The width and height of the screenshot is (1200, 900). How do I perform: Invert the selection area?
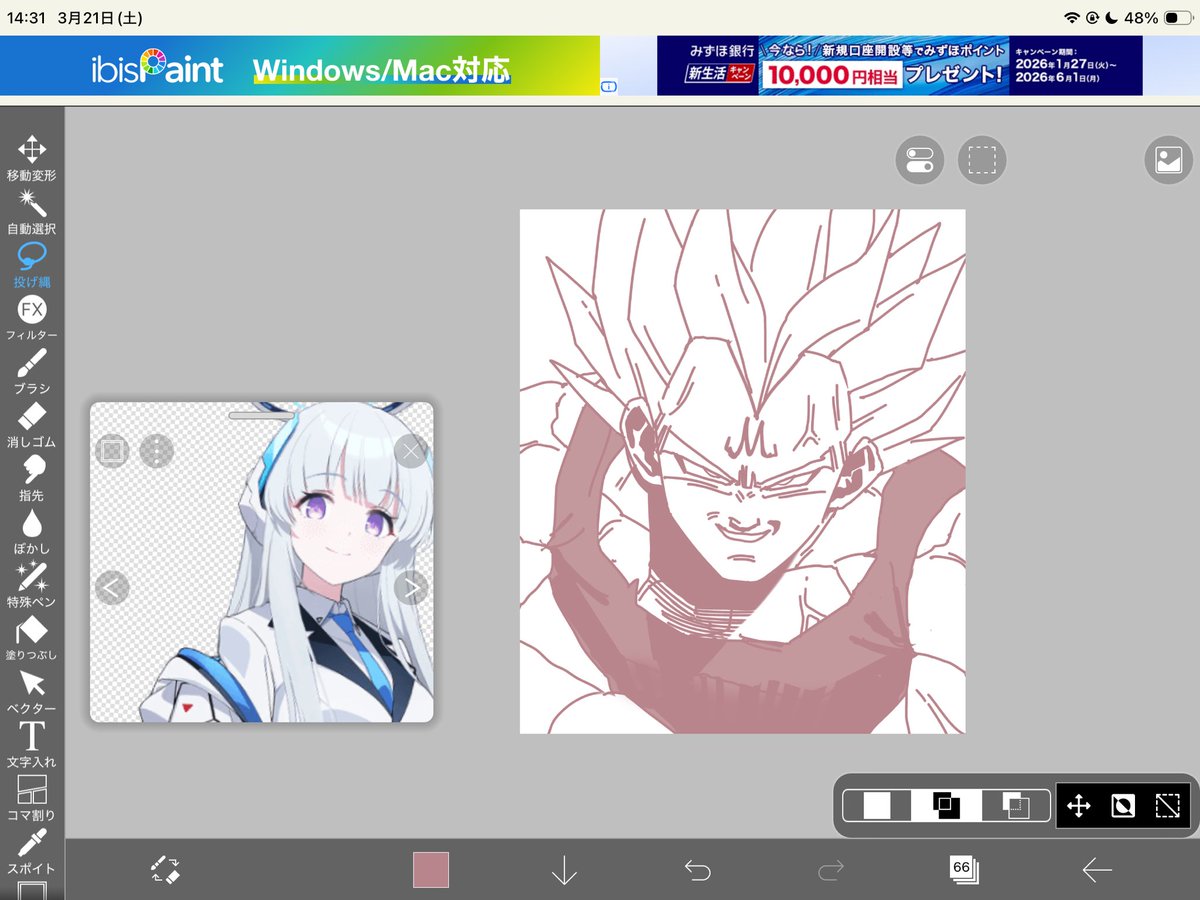point(1123,805)
